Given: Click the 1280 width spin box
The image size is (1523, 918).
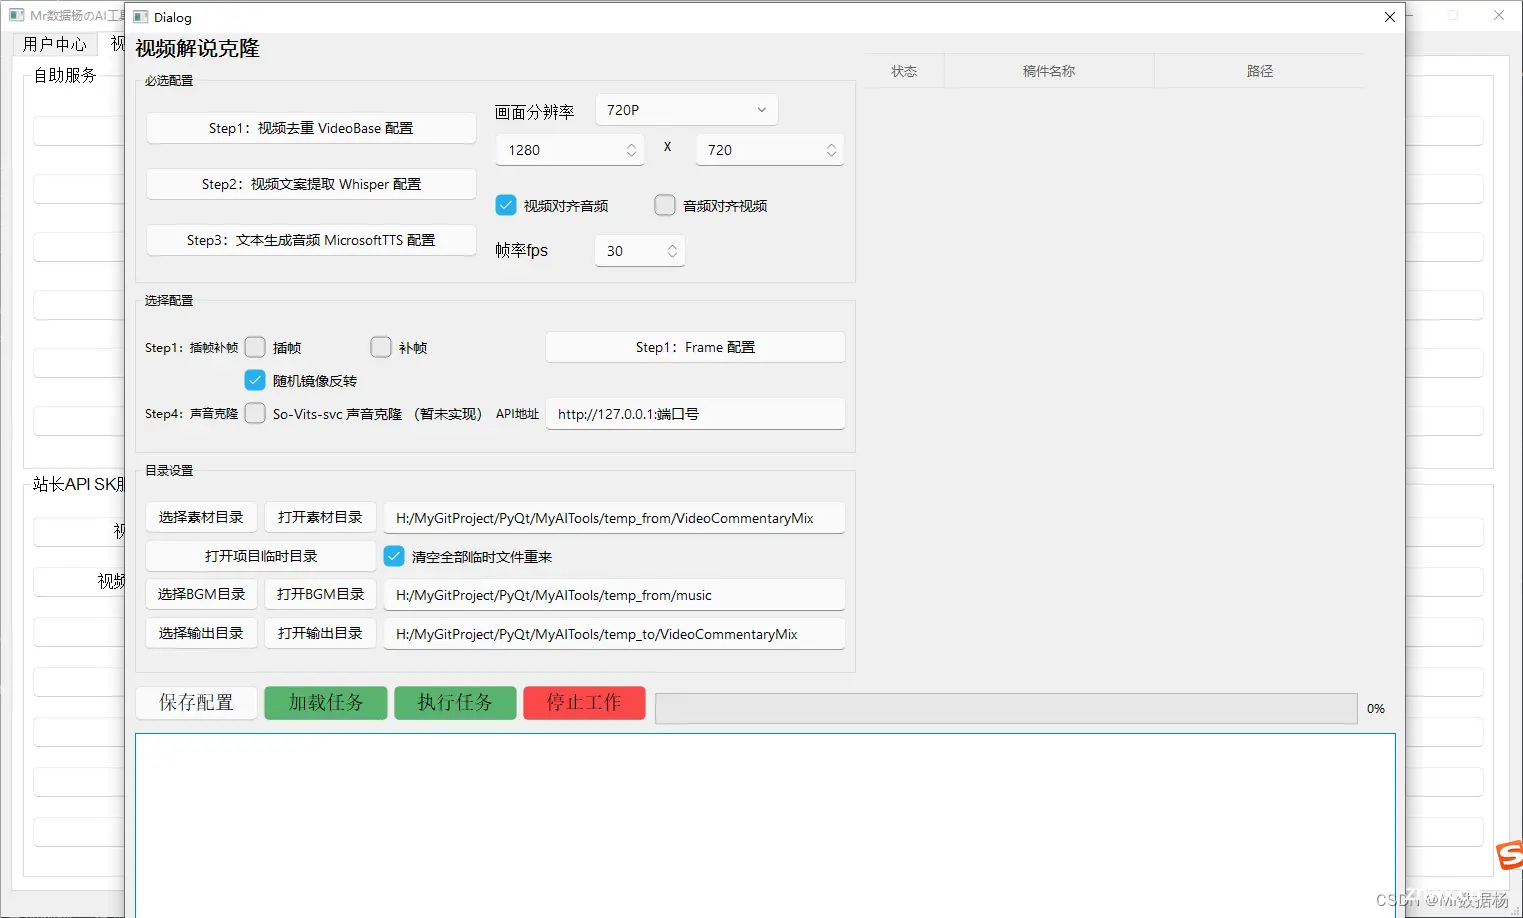Looking at the screenshot, I should (570, 150).
